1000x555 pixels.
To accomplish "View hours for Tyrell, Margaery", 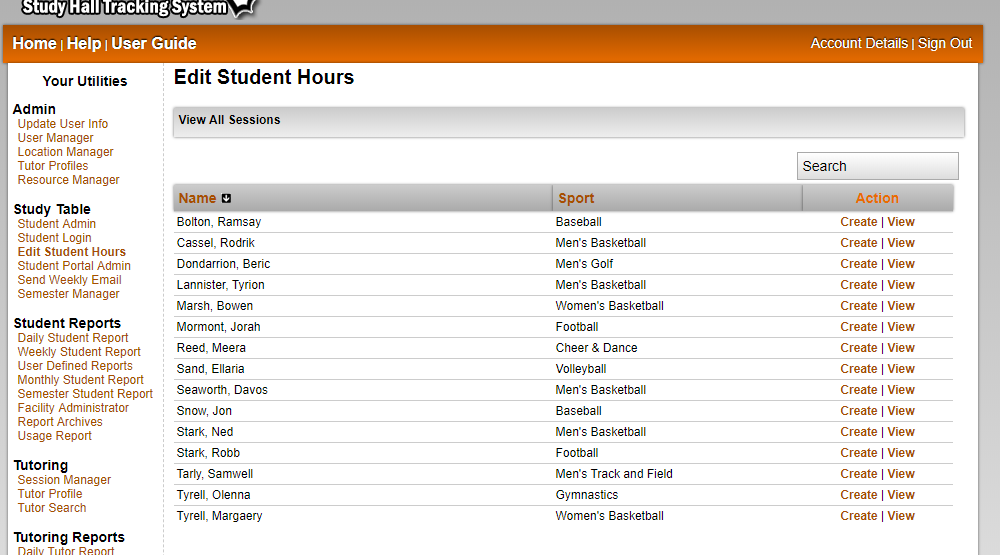I will pyautogui.click(x=901, y=517).
